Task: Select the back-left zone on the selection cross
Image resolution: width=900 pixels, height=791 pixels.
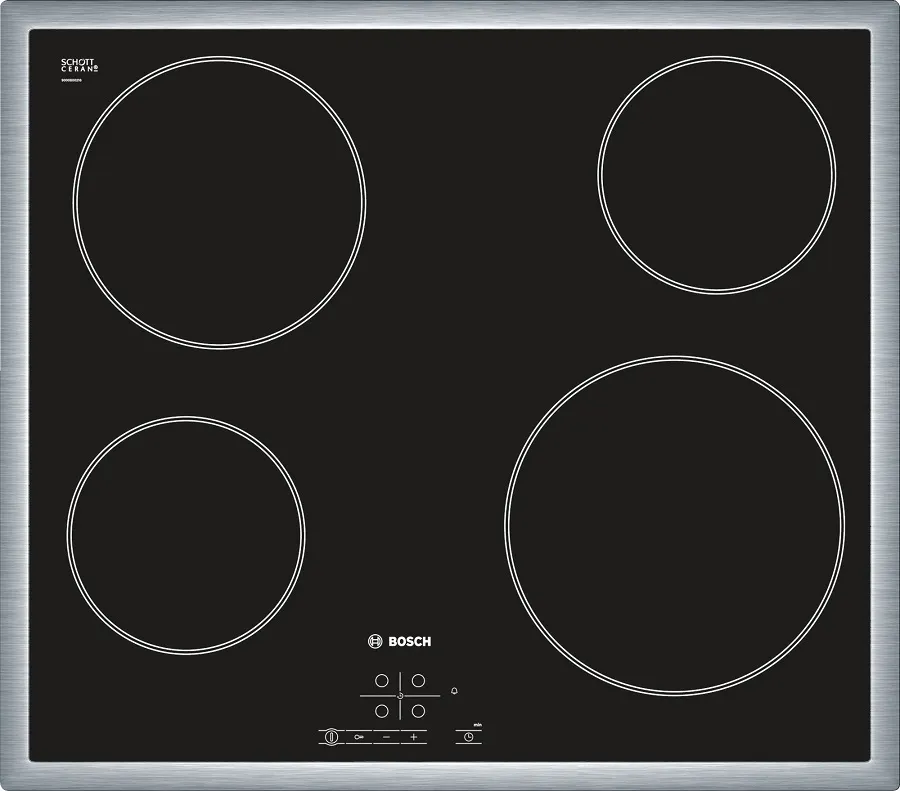Action: pos(381,680)
